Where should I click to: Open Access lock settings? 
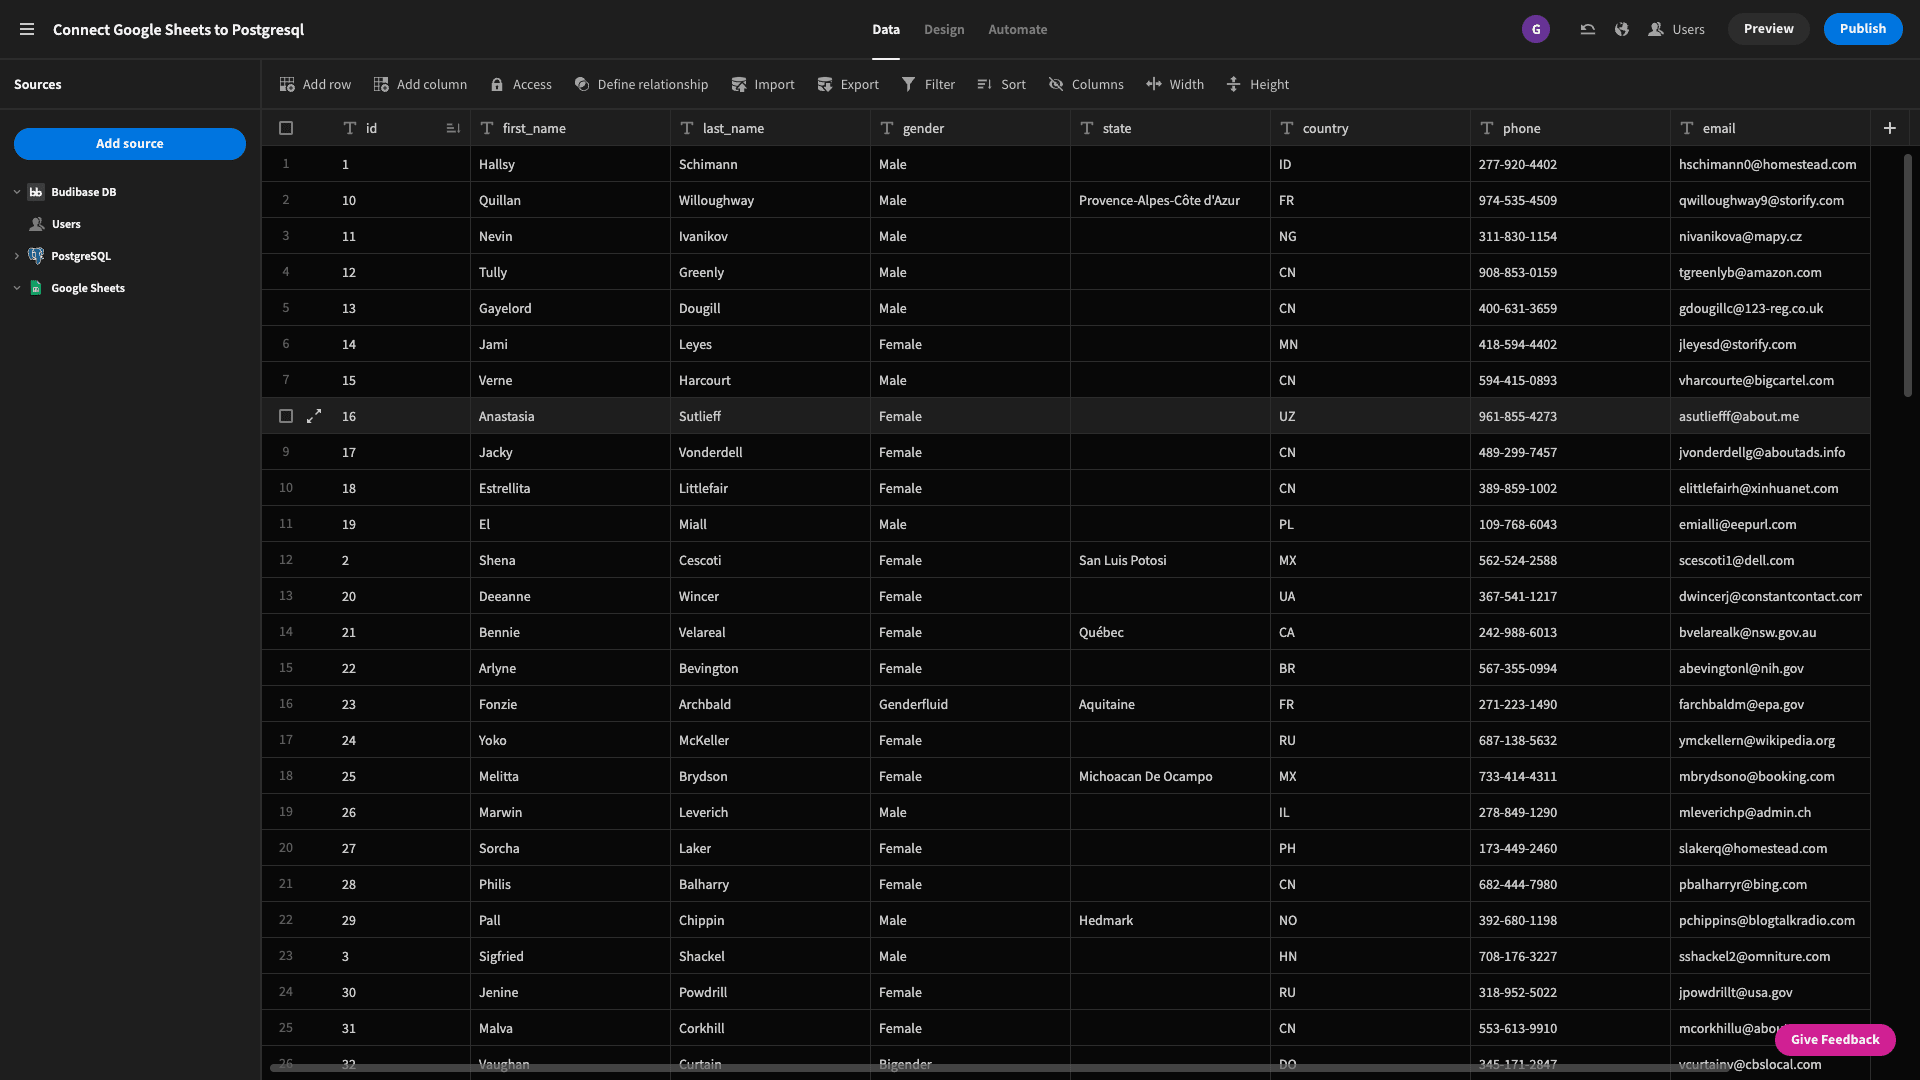pos(520,84)
